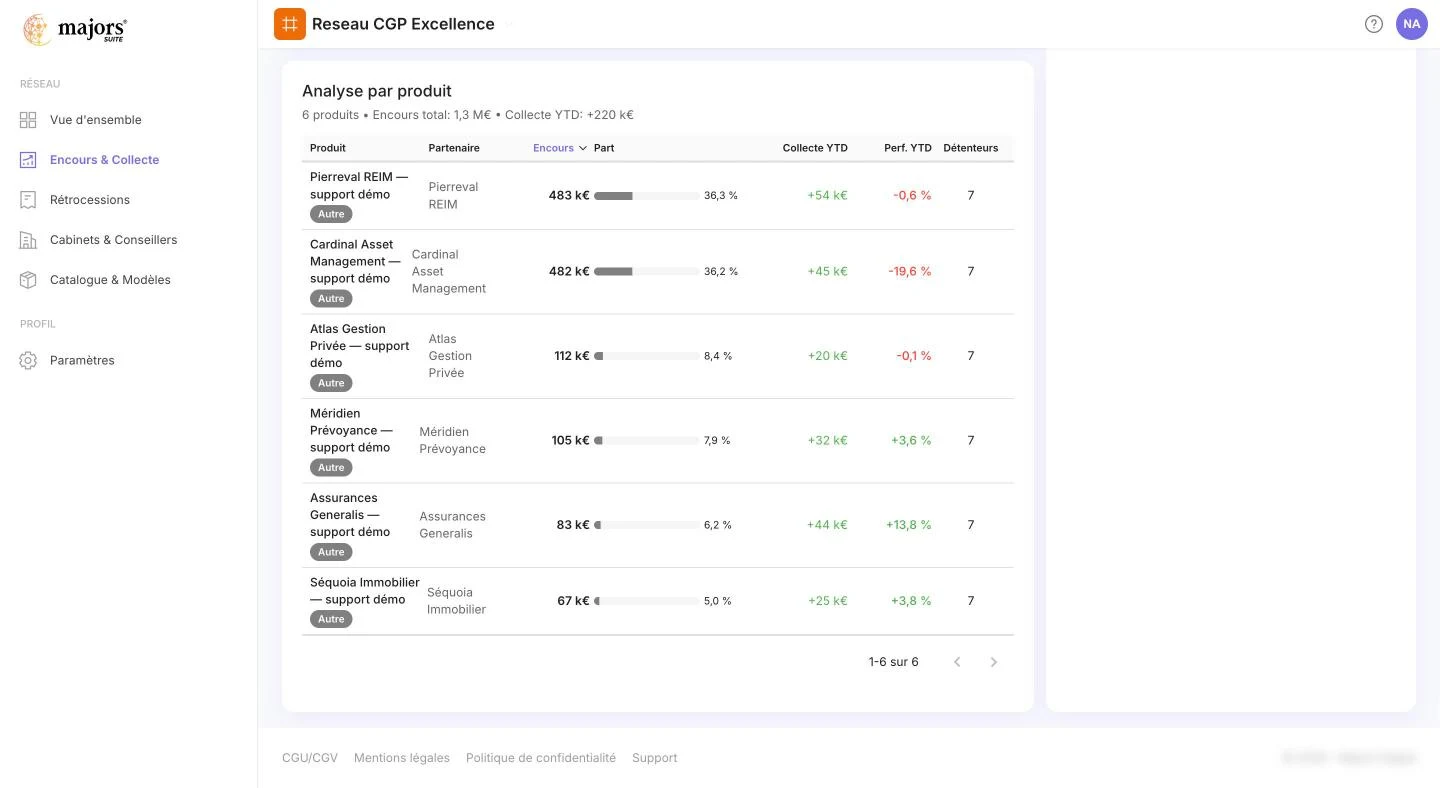Viewport: 1440px width, 788px height.
Task: Click the Atlas Gestion Privée share bar
Action: [646, 356]
